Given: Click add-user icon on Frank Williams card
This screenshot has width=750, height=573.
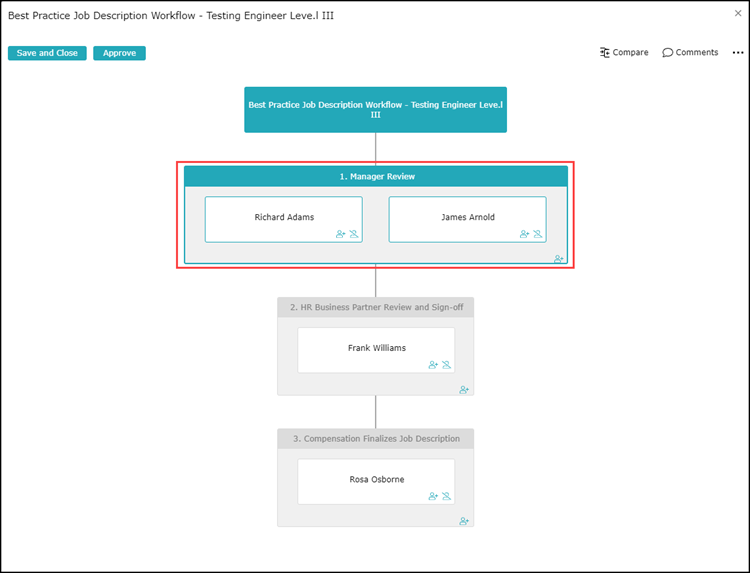Looking at the screenshot, I should click(433, 365).
